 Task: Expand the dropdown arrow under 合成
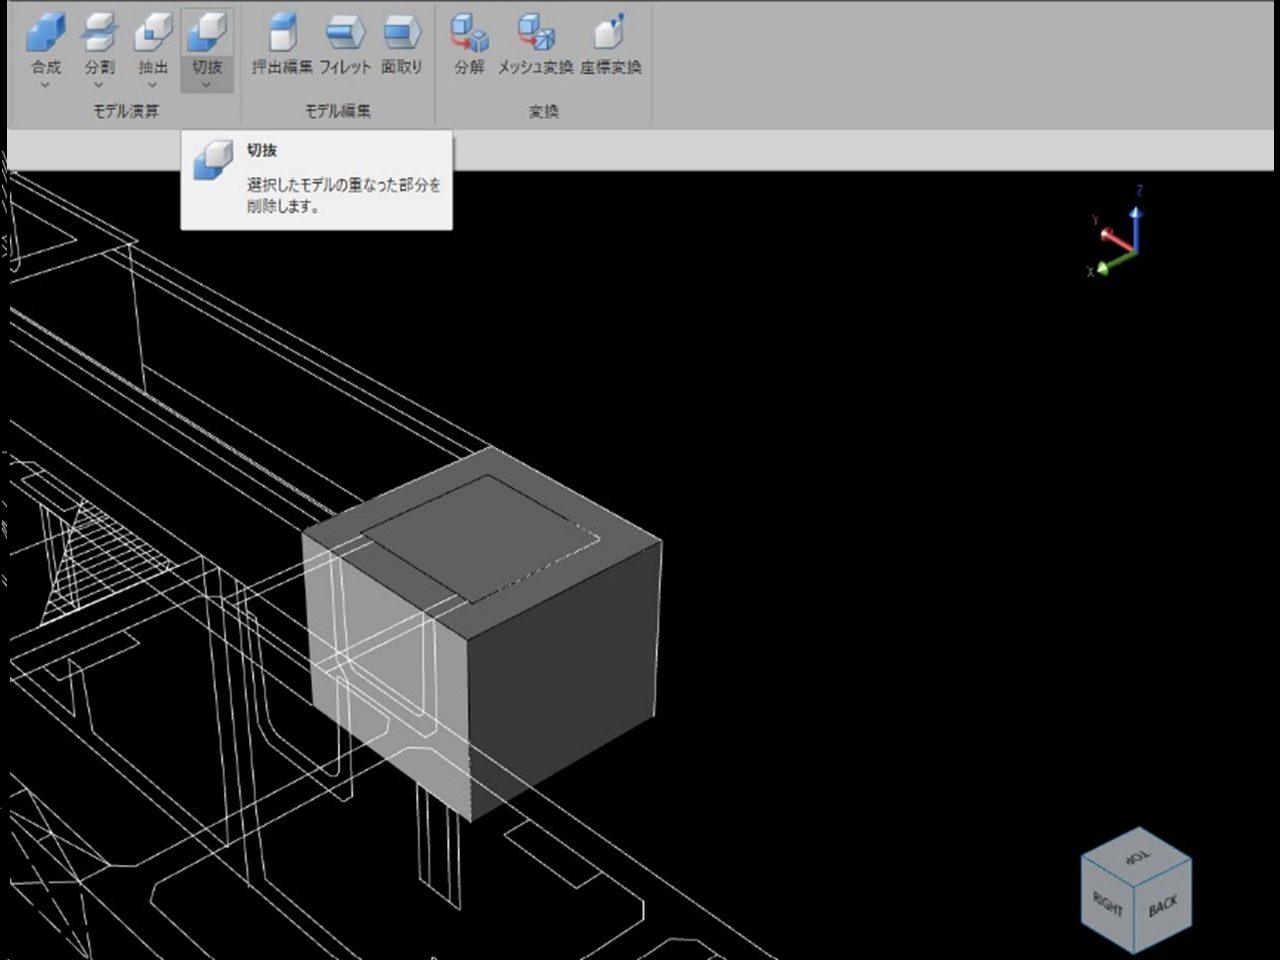tap(45, 85)
